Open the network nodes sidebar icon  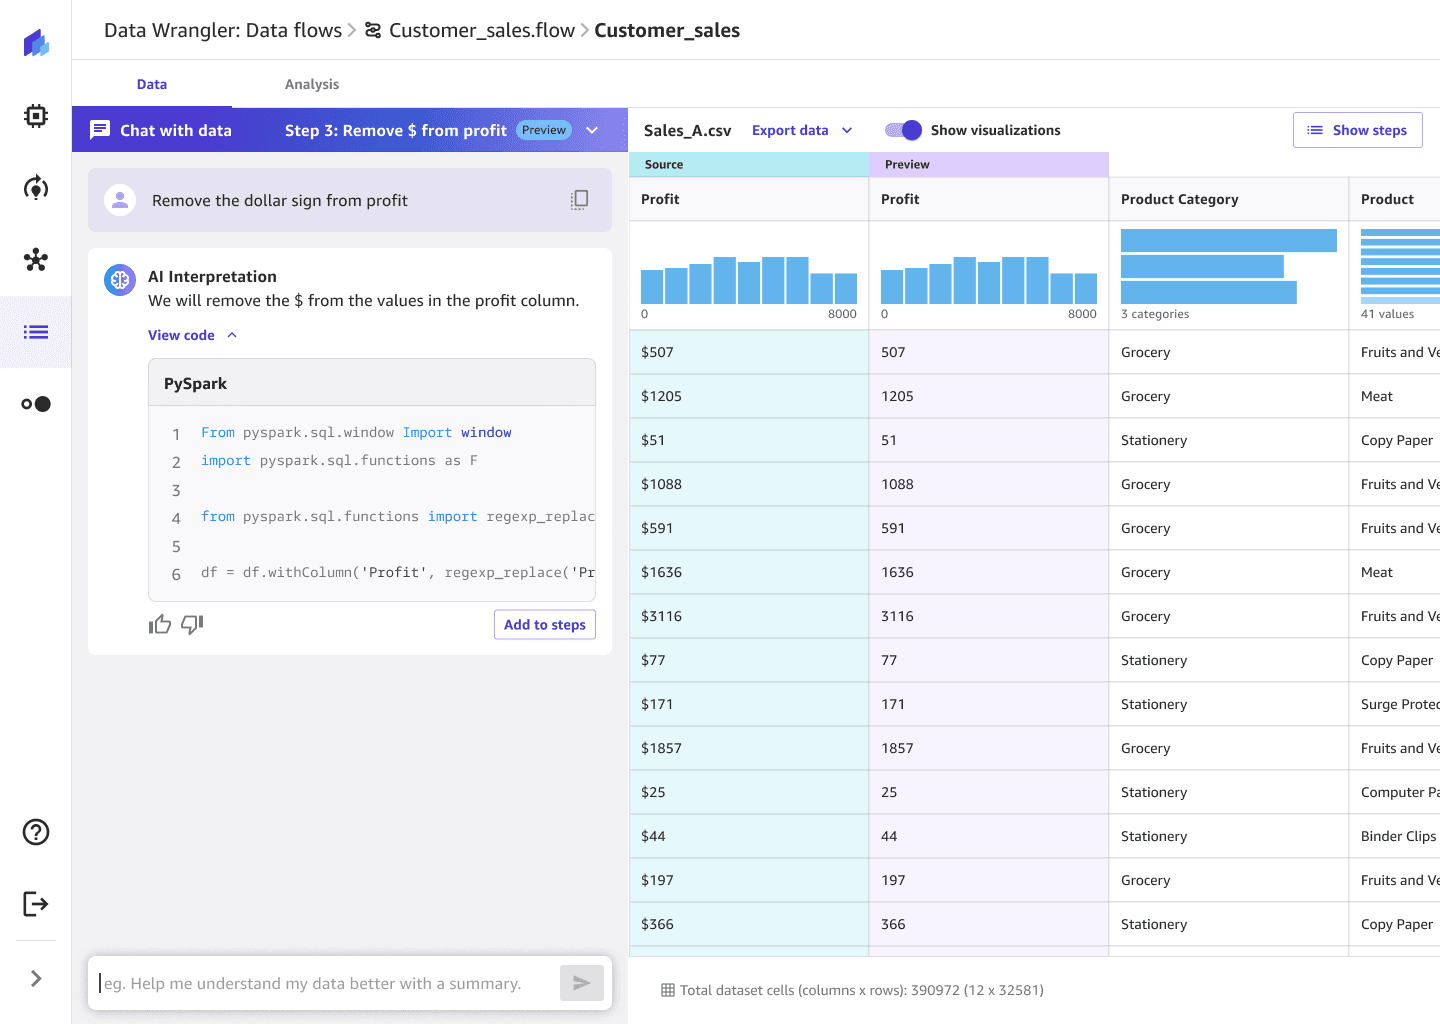36,260
